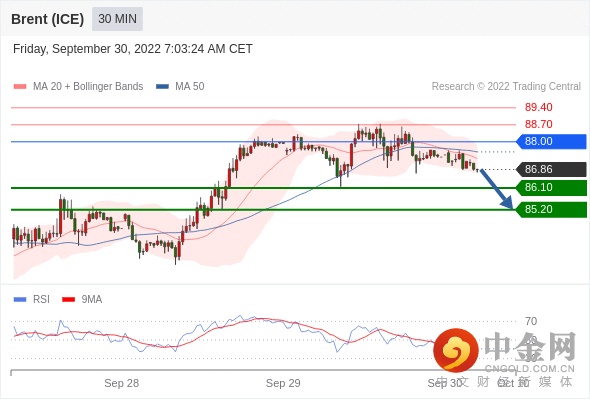590x400 pixels.
Task: Click the date Friday, September 30, 2022
Action: click(x=87, y=49)
